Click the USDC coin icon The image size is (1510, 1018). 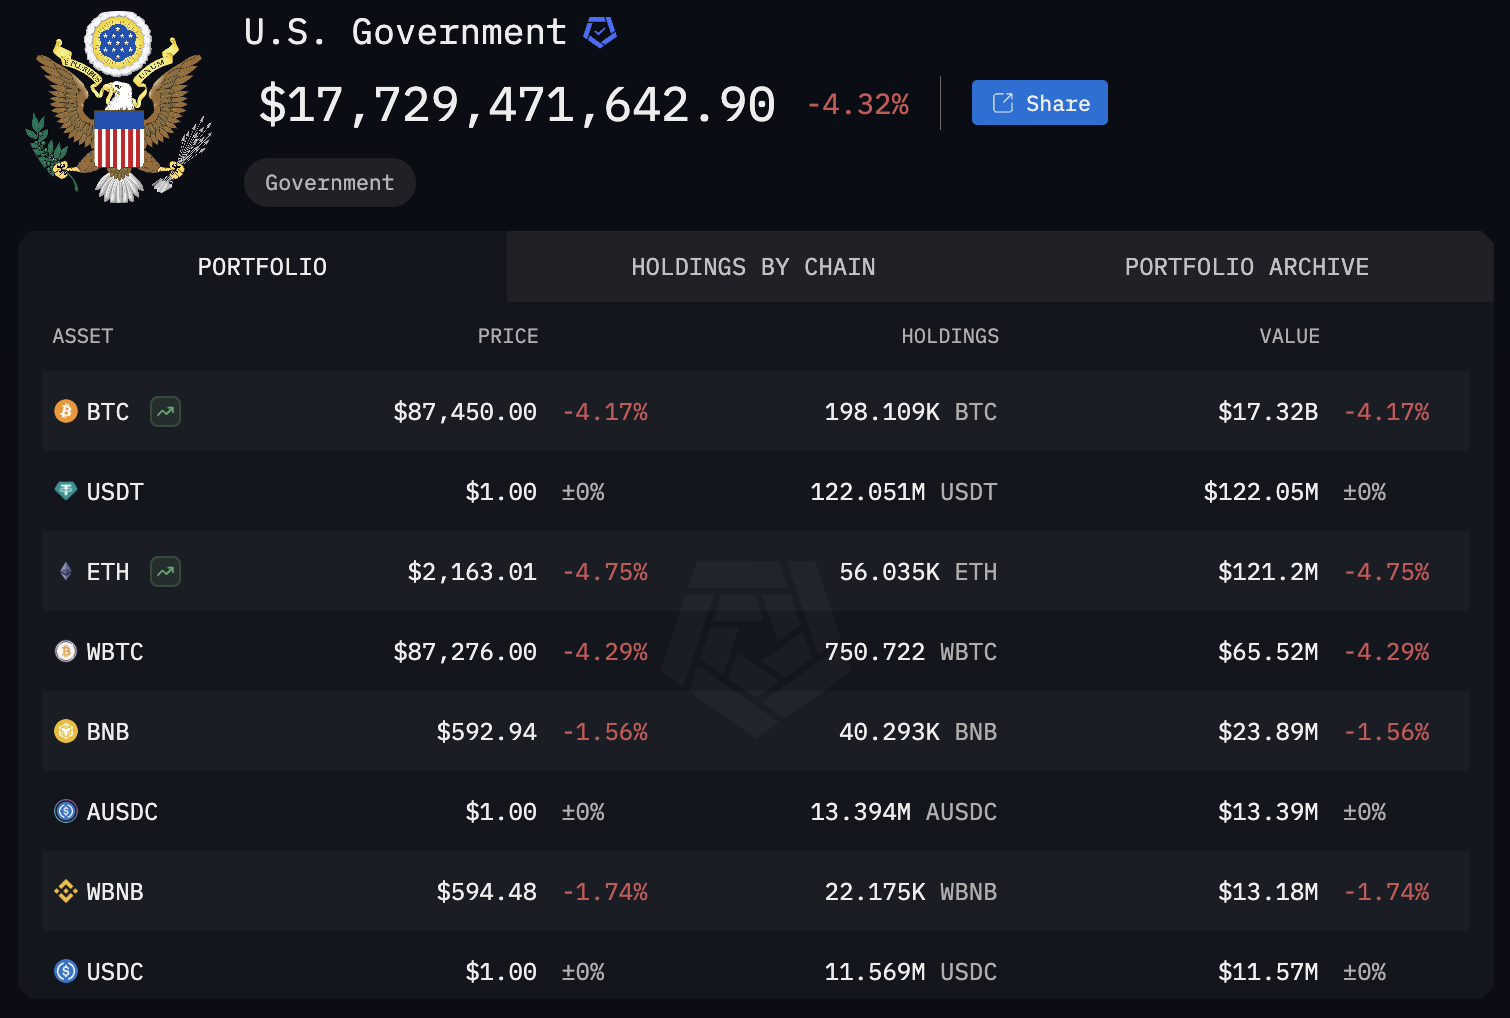click(x=66, y=971)
